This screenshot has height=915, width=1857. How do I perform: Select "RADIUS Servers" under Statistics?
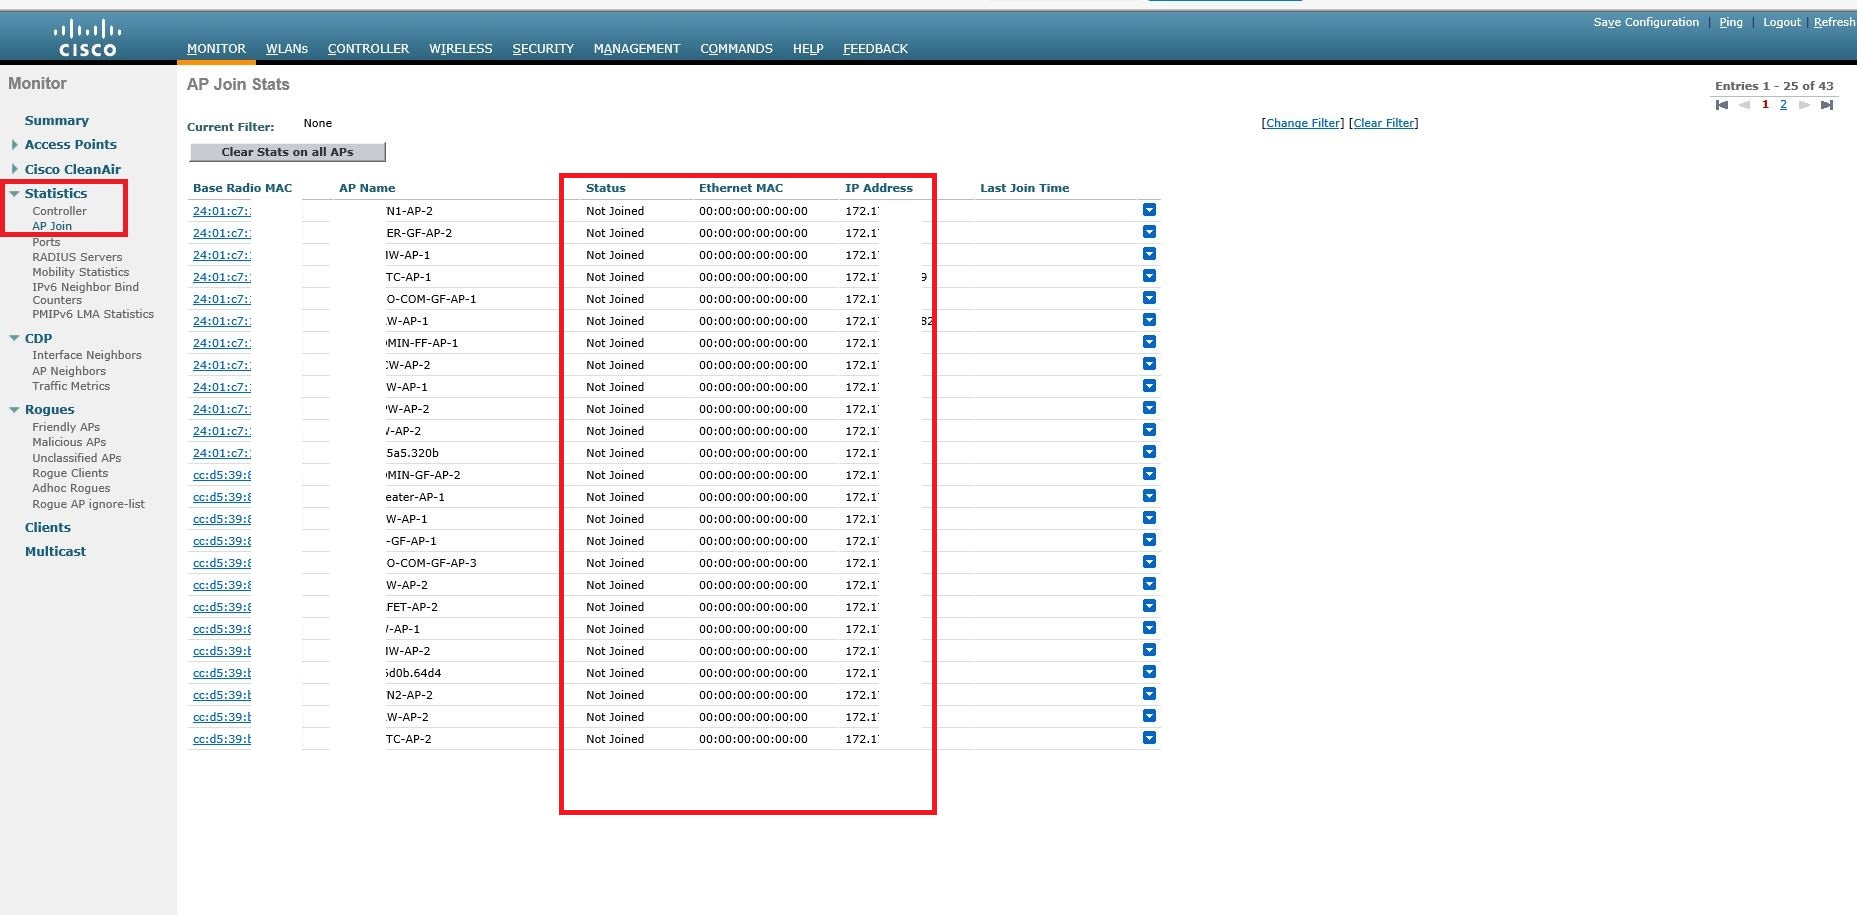tap(78, 257)
